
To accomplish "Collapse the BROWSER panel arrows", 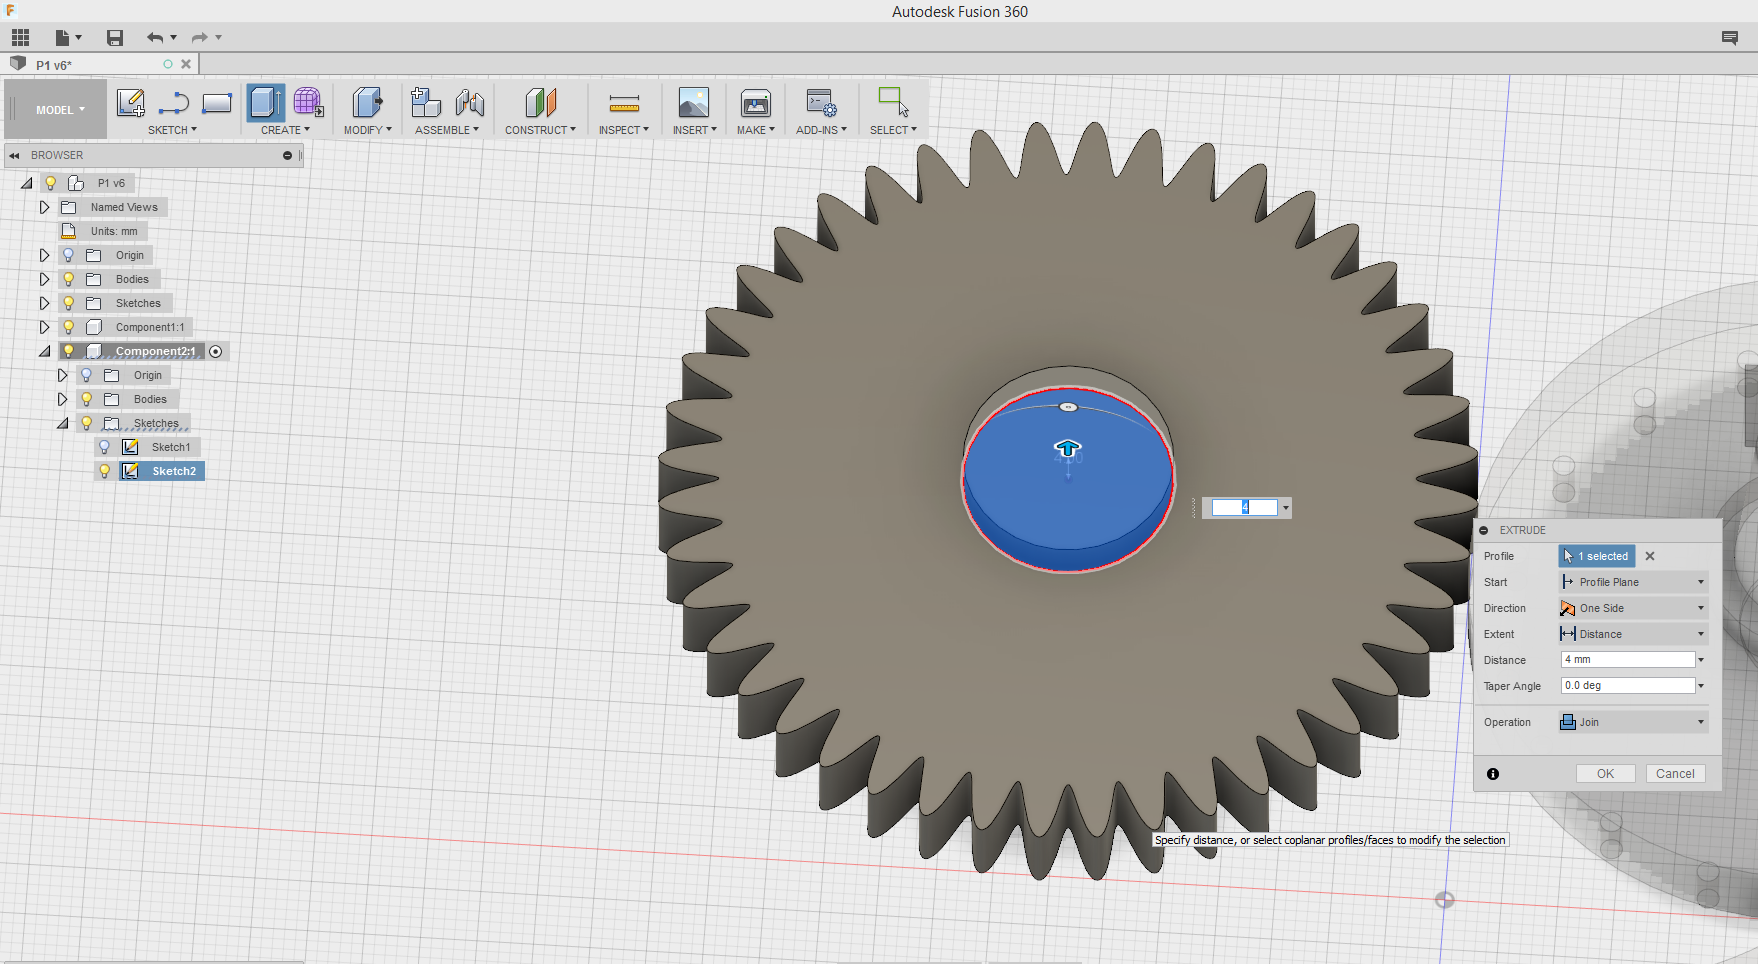I will coord(15,155).
